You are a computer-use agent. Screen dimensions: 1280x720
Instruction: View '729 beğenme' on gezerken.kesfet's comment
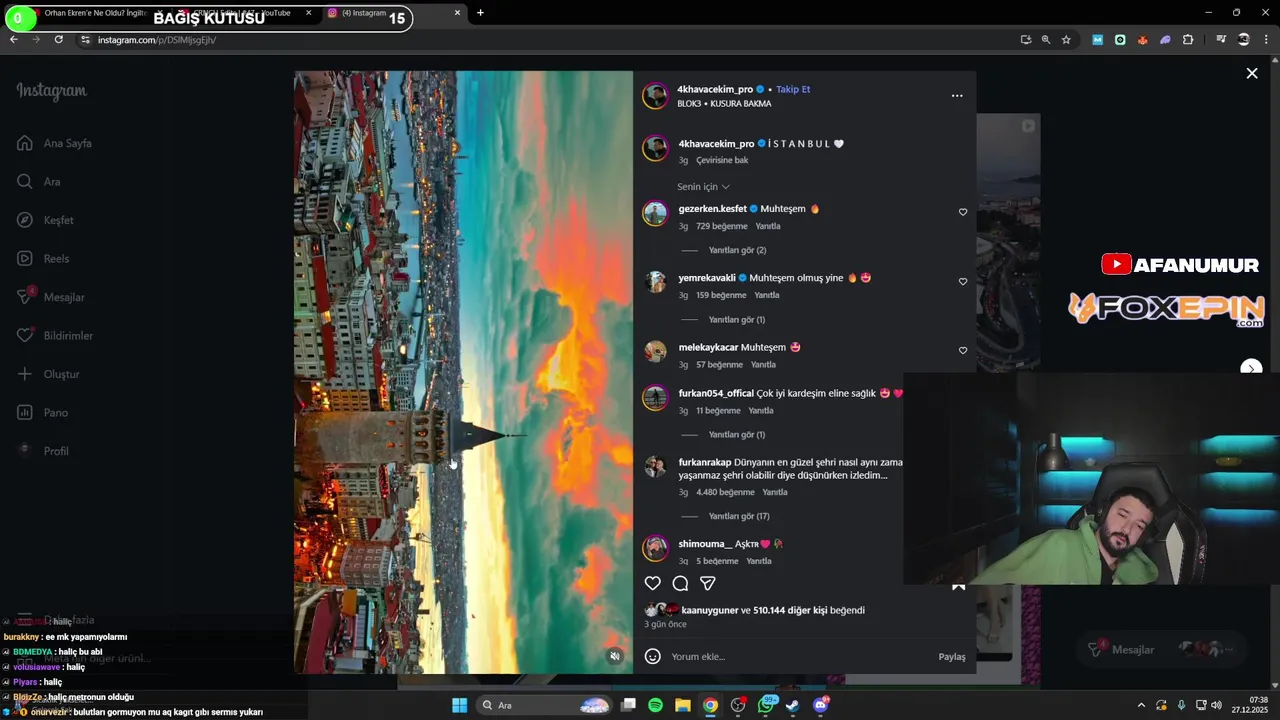tap(722, 226)
